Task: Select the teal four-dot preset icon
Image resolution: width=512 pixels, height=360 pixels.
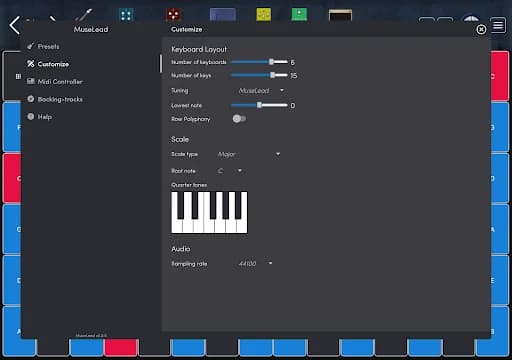Action: (126, 15)
